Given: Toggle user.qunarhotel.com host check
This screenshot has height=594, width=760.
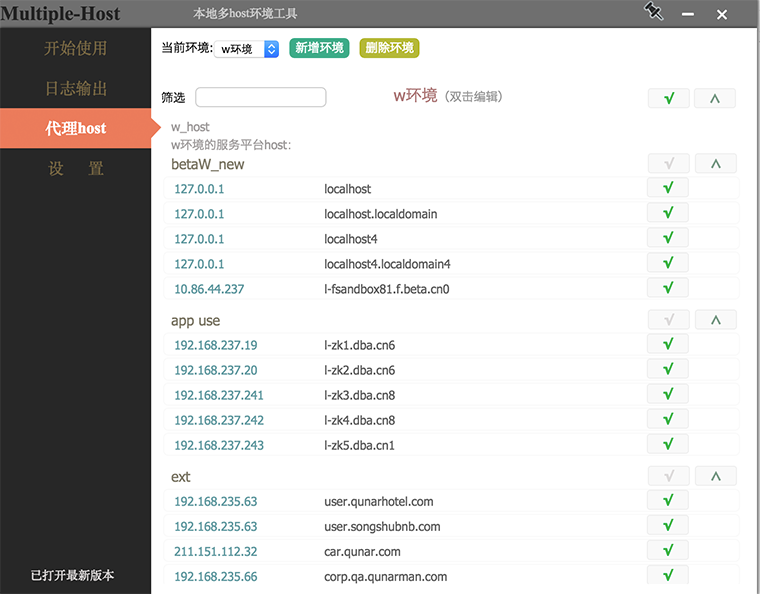Looking at the screenshot, I should point(668,500).
